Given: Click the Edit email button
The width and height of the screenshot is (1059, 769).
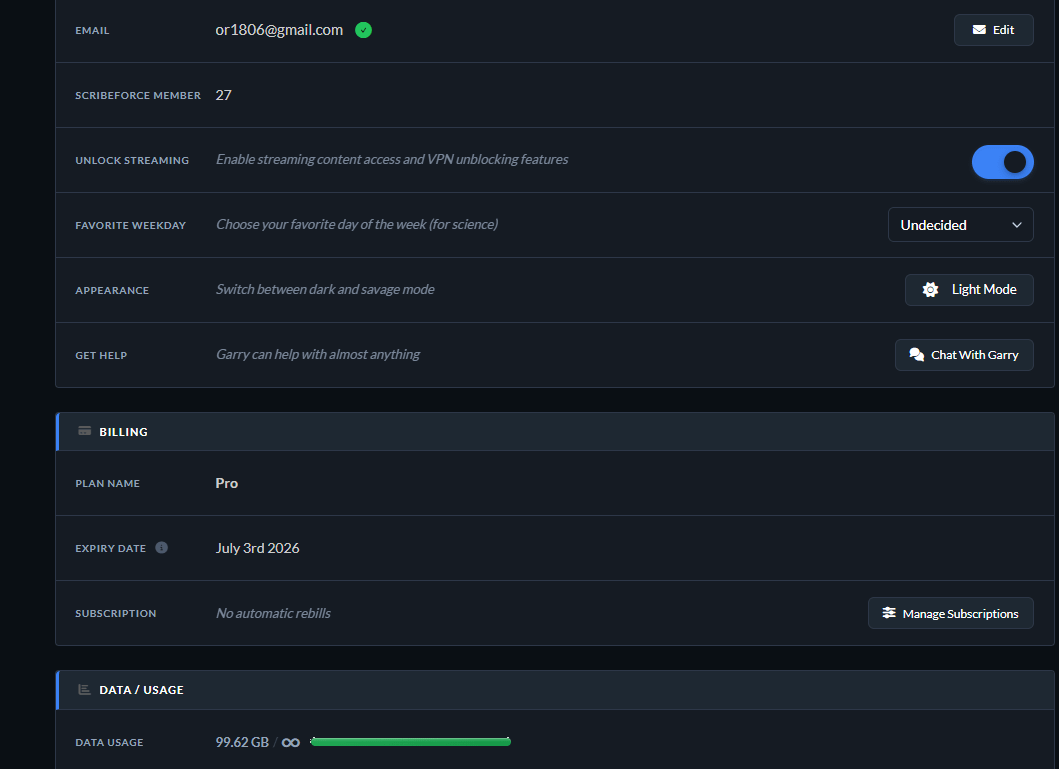Looking at the screenshot, I should pos(993,30).
